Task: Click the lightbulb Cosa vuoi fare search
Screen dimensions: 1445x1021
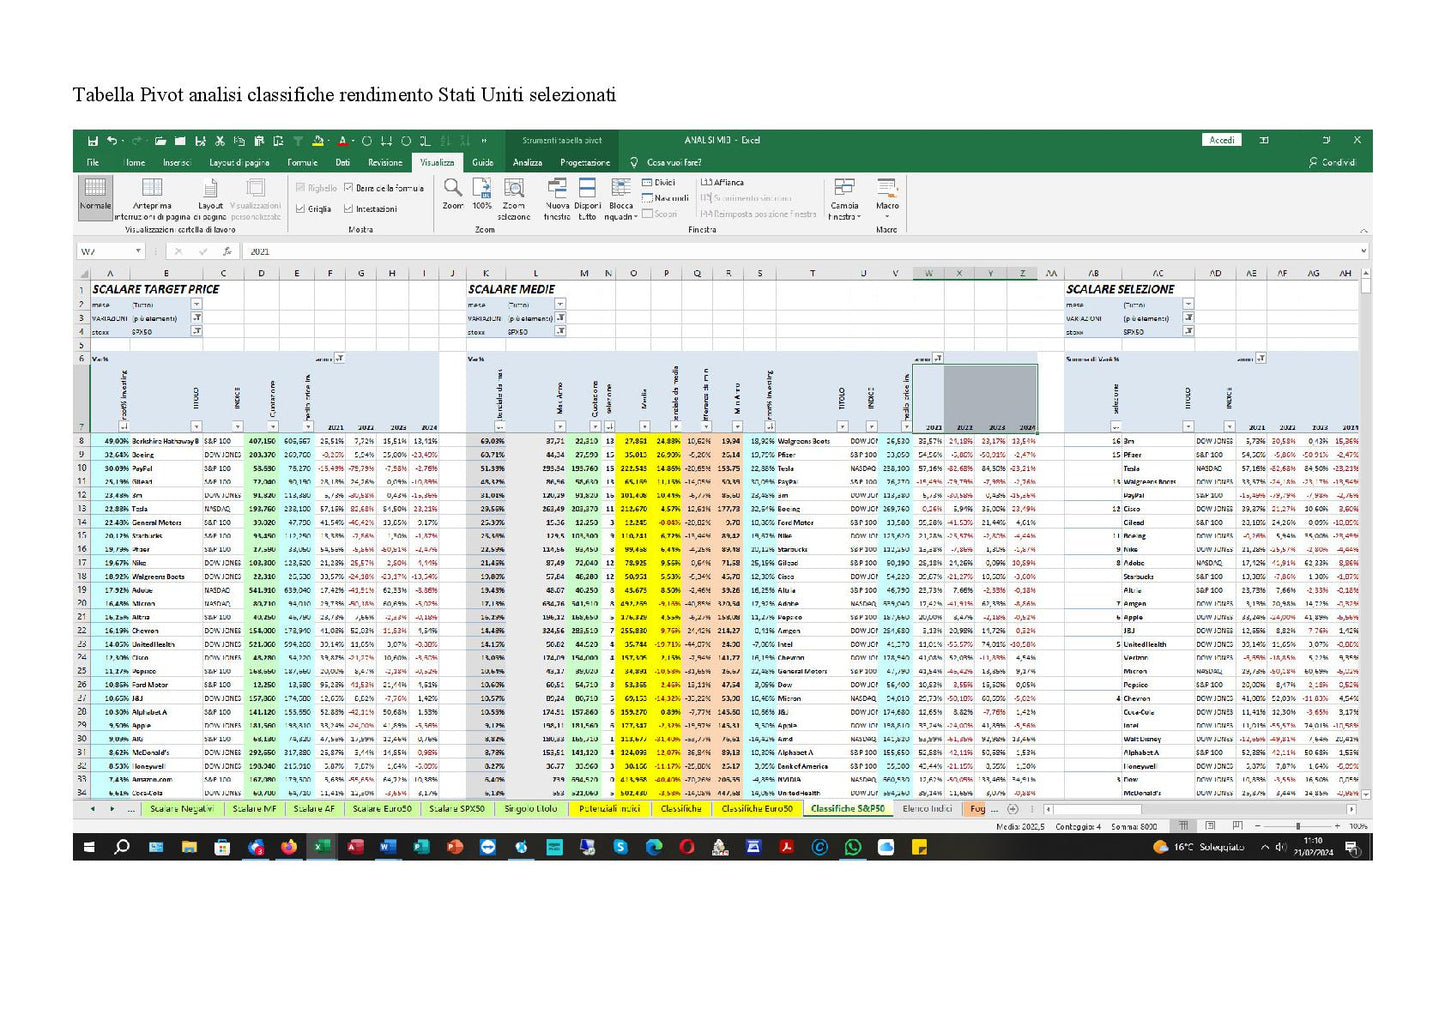Action: click(x=665, y=162)
